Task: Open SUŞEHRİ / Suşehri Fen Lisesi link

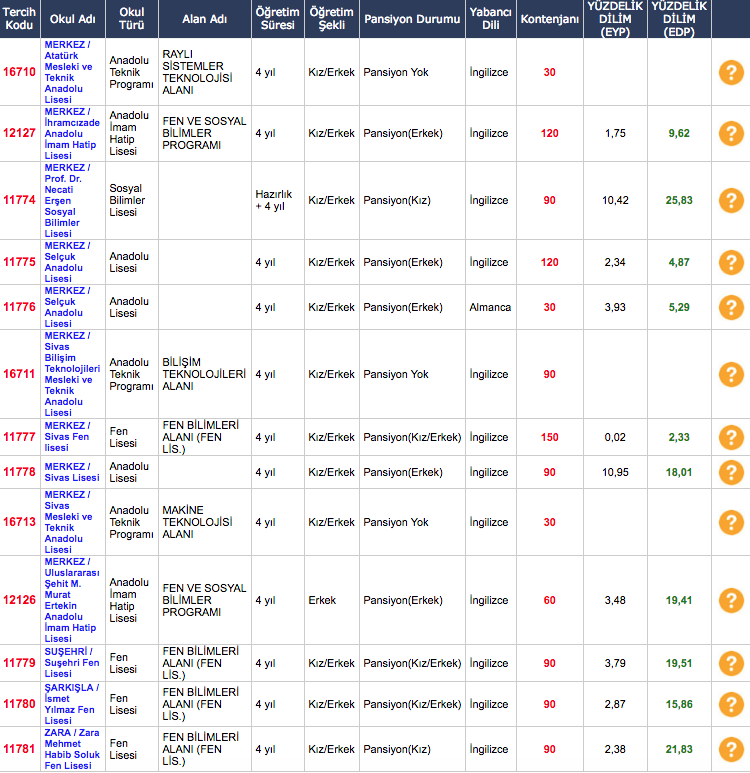Action: pyautogui.click(x=72, y=663)
